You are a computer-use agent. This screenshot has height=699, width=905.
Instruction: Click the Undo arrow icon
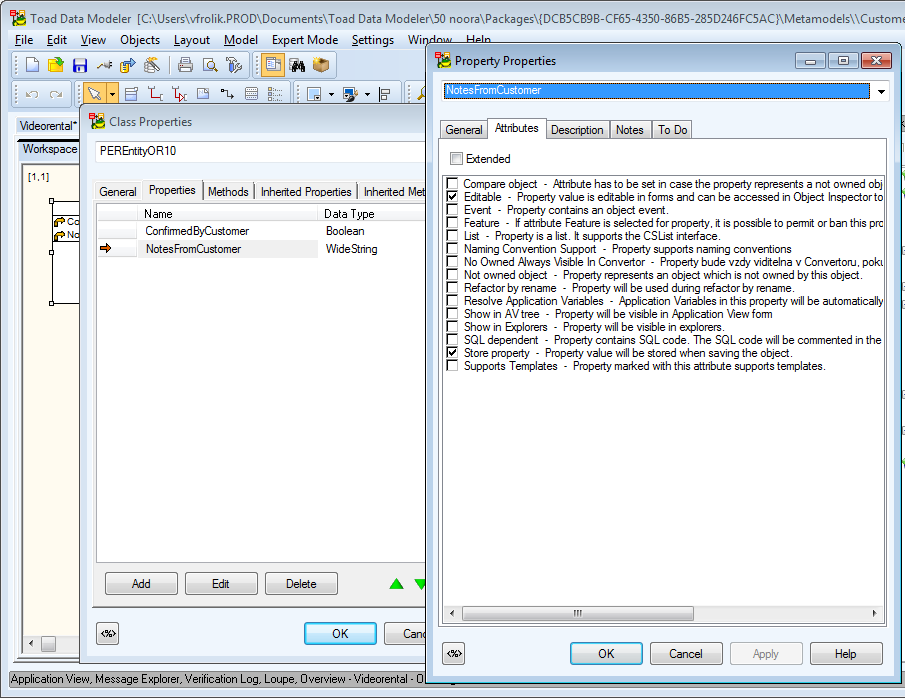pyautogui.click(x=32, y=94)
